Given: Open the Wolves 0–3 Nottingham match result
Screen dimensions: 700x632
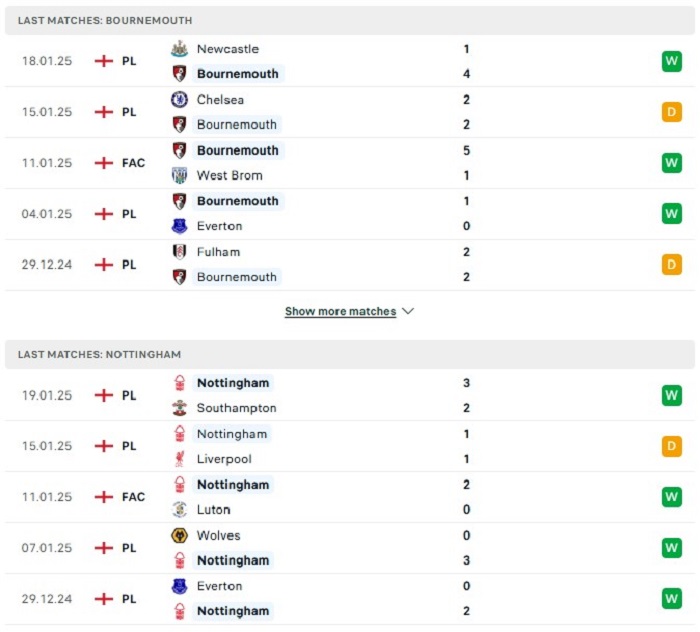Looking at the screenshot, I should pos(350,548).
